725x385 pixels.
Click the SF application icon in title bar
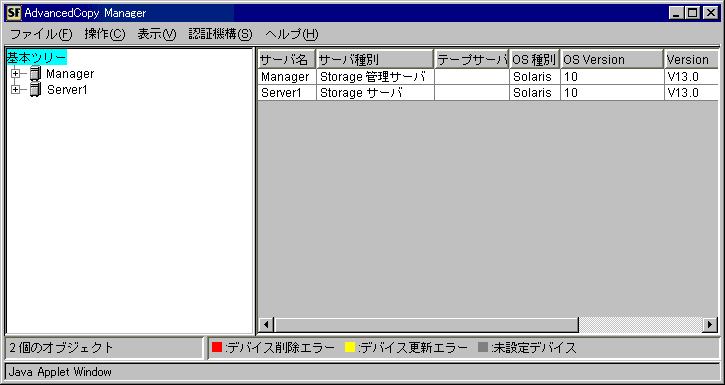pos(13,13)
